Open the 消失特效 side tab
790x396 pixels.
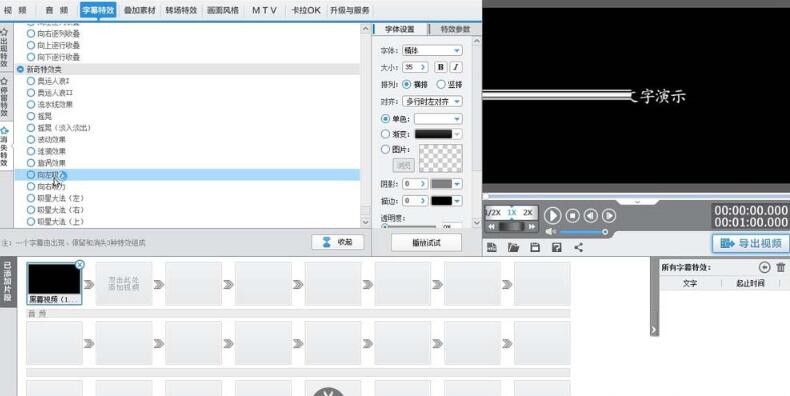pos(4,147)
